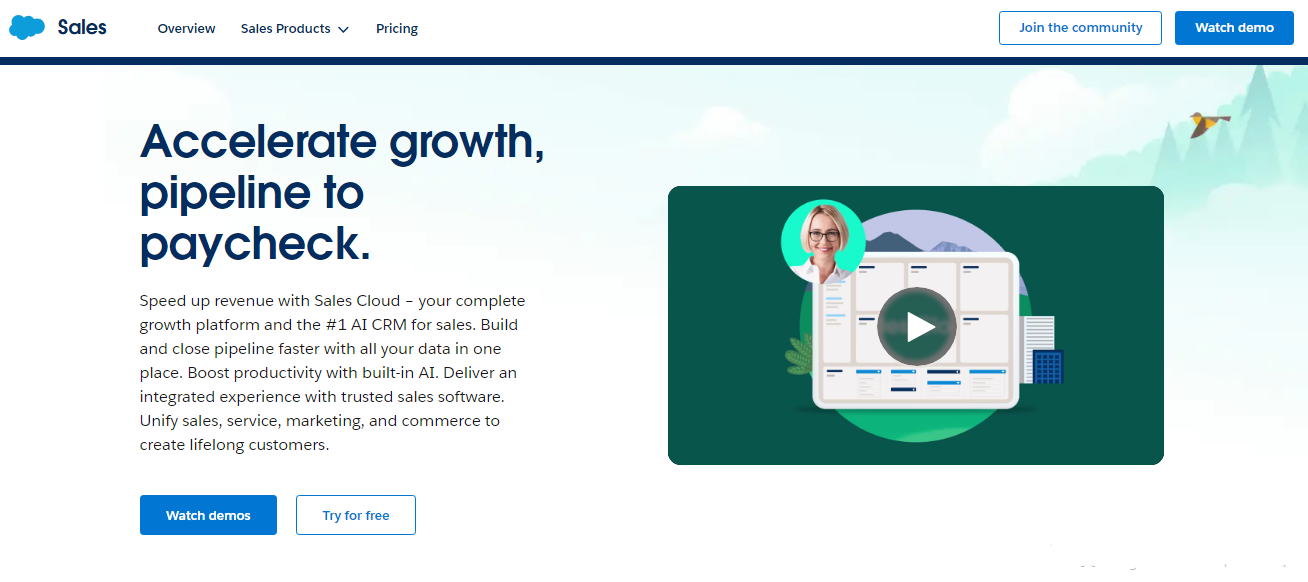Viewport: 1308px width, 582px height.
Task: Go to the Pricing page
Action: pyautogui.click(x=397, y=28)
